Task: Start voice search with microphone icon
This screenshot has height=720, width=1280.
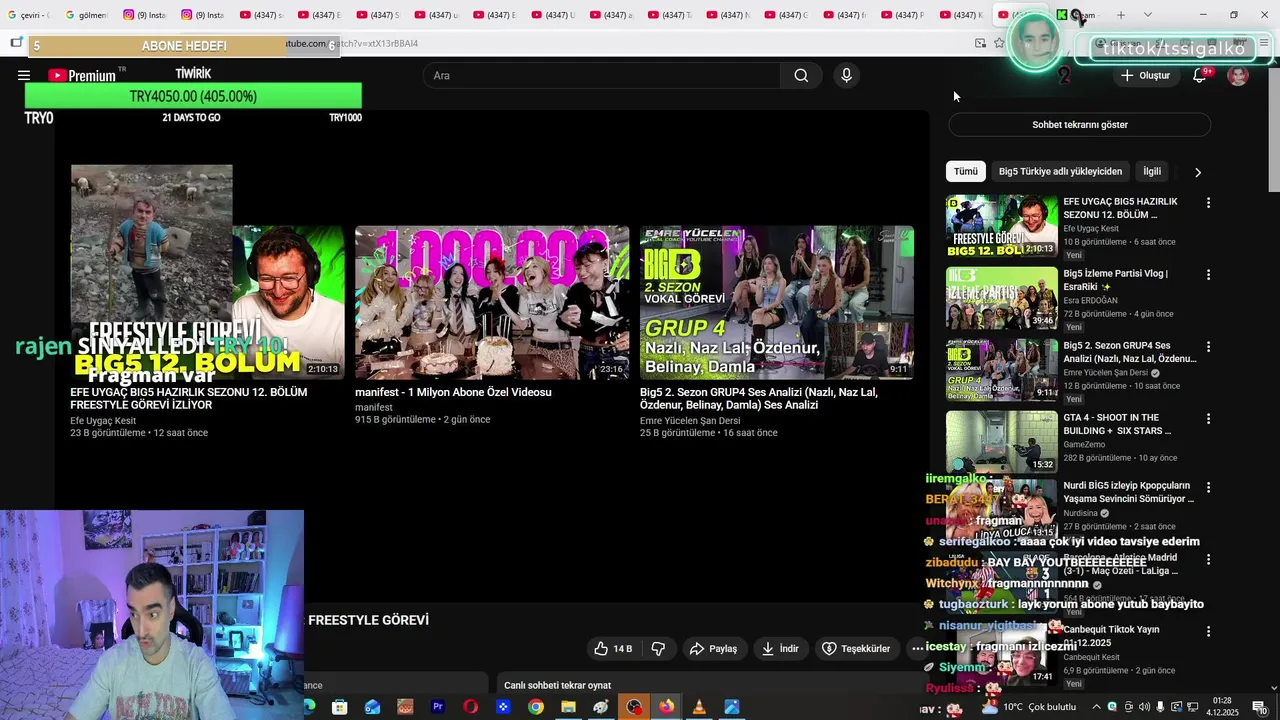Action: click(846, 75)
